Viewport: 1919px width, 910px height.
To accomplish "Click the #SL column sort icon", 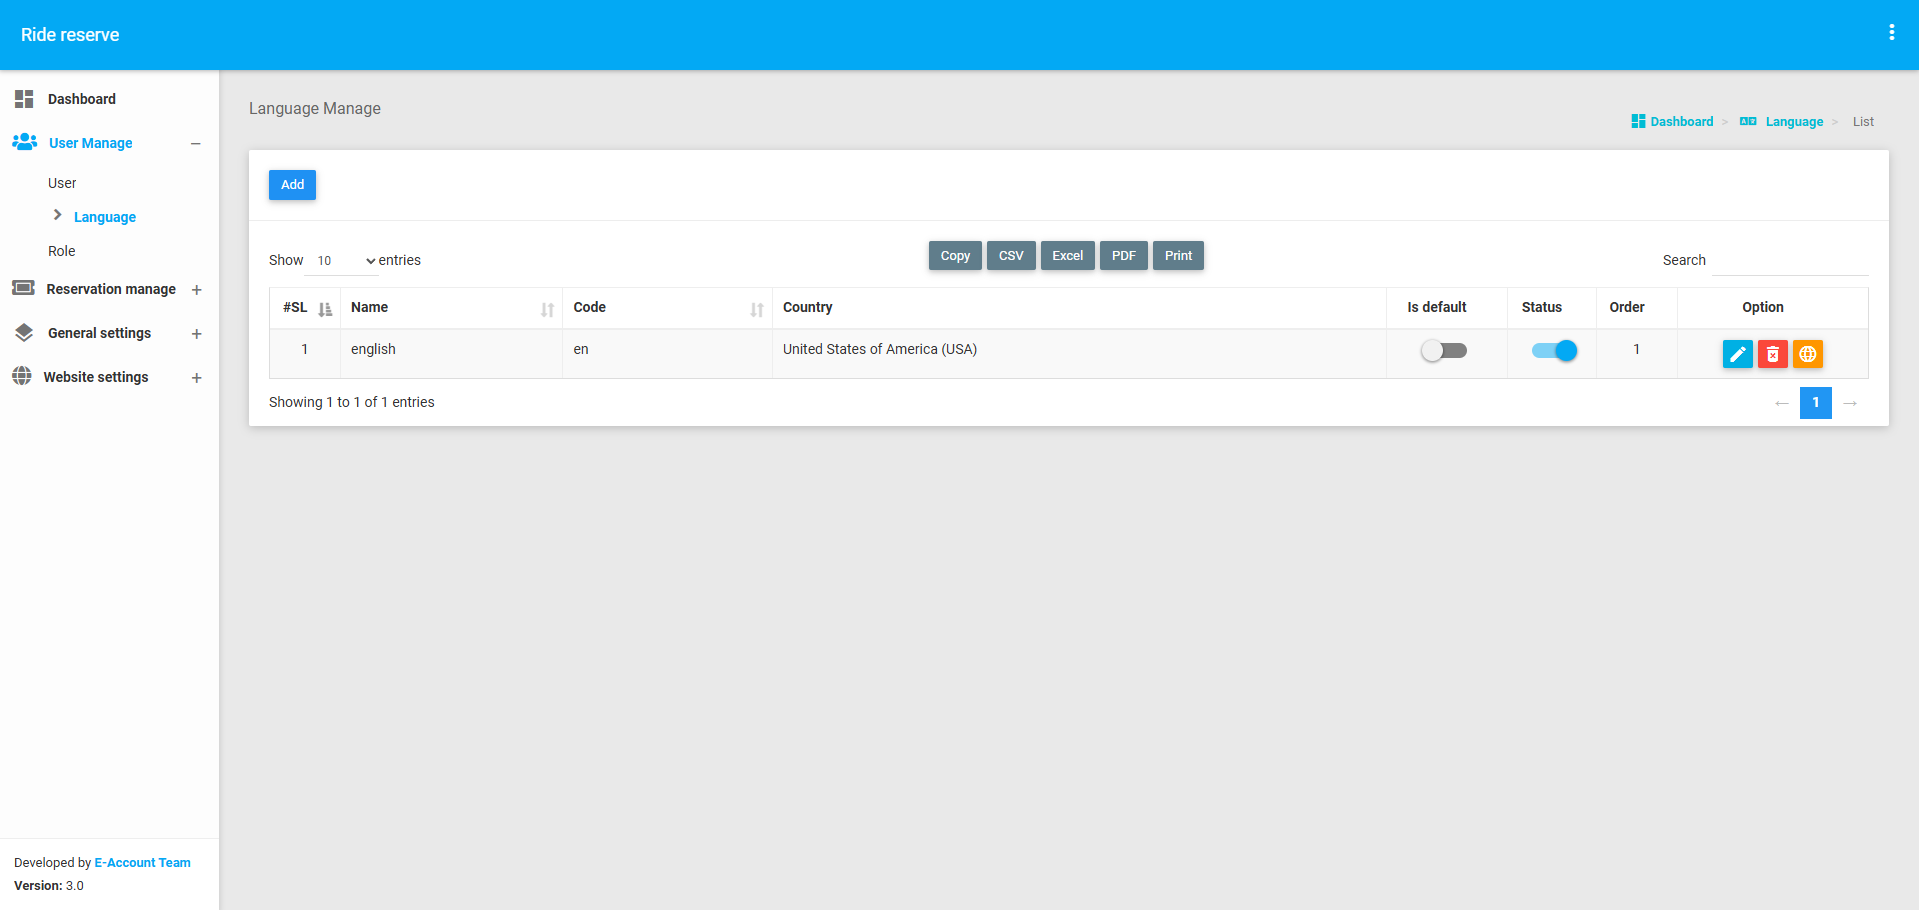I will (x=325, y=309).
